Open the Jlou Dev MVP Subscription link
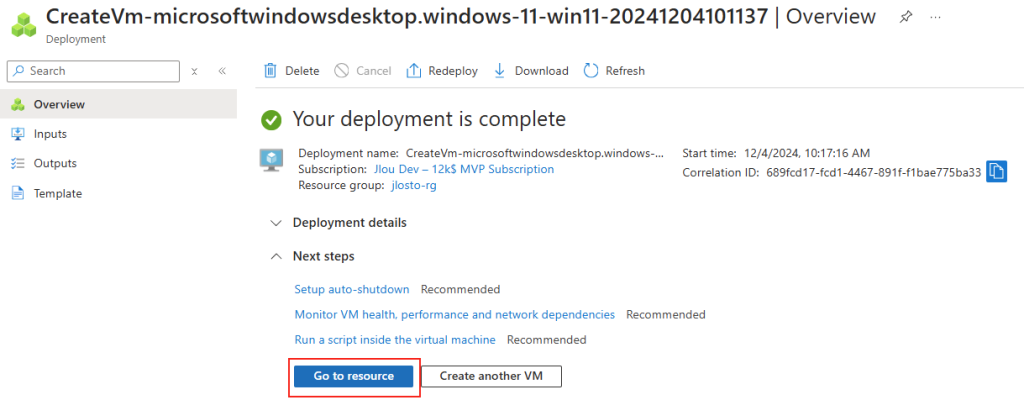The image size is (1024, 400). tap(464, 169)
